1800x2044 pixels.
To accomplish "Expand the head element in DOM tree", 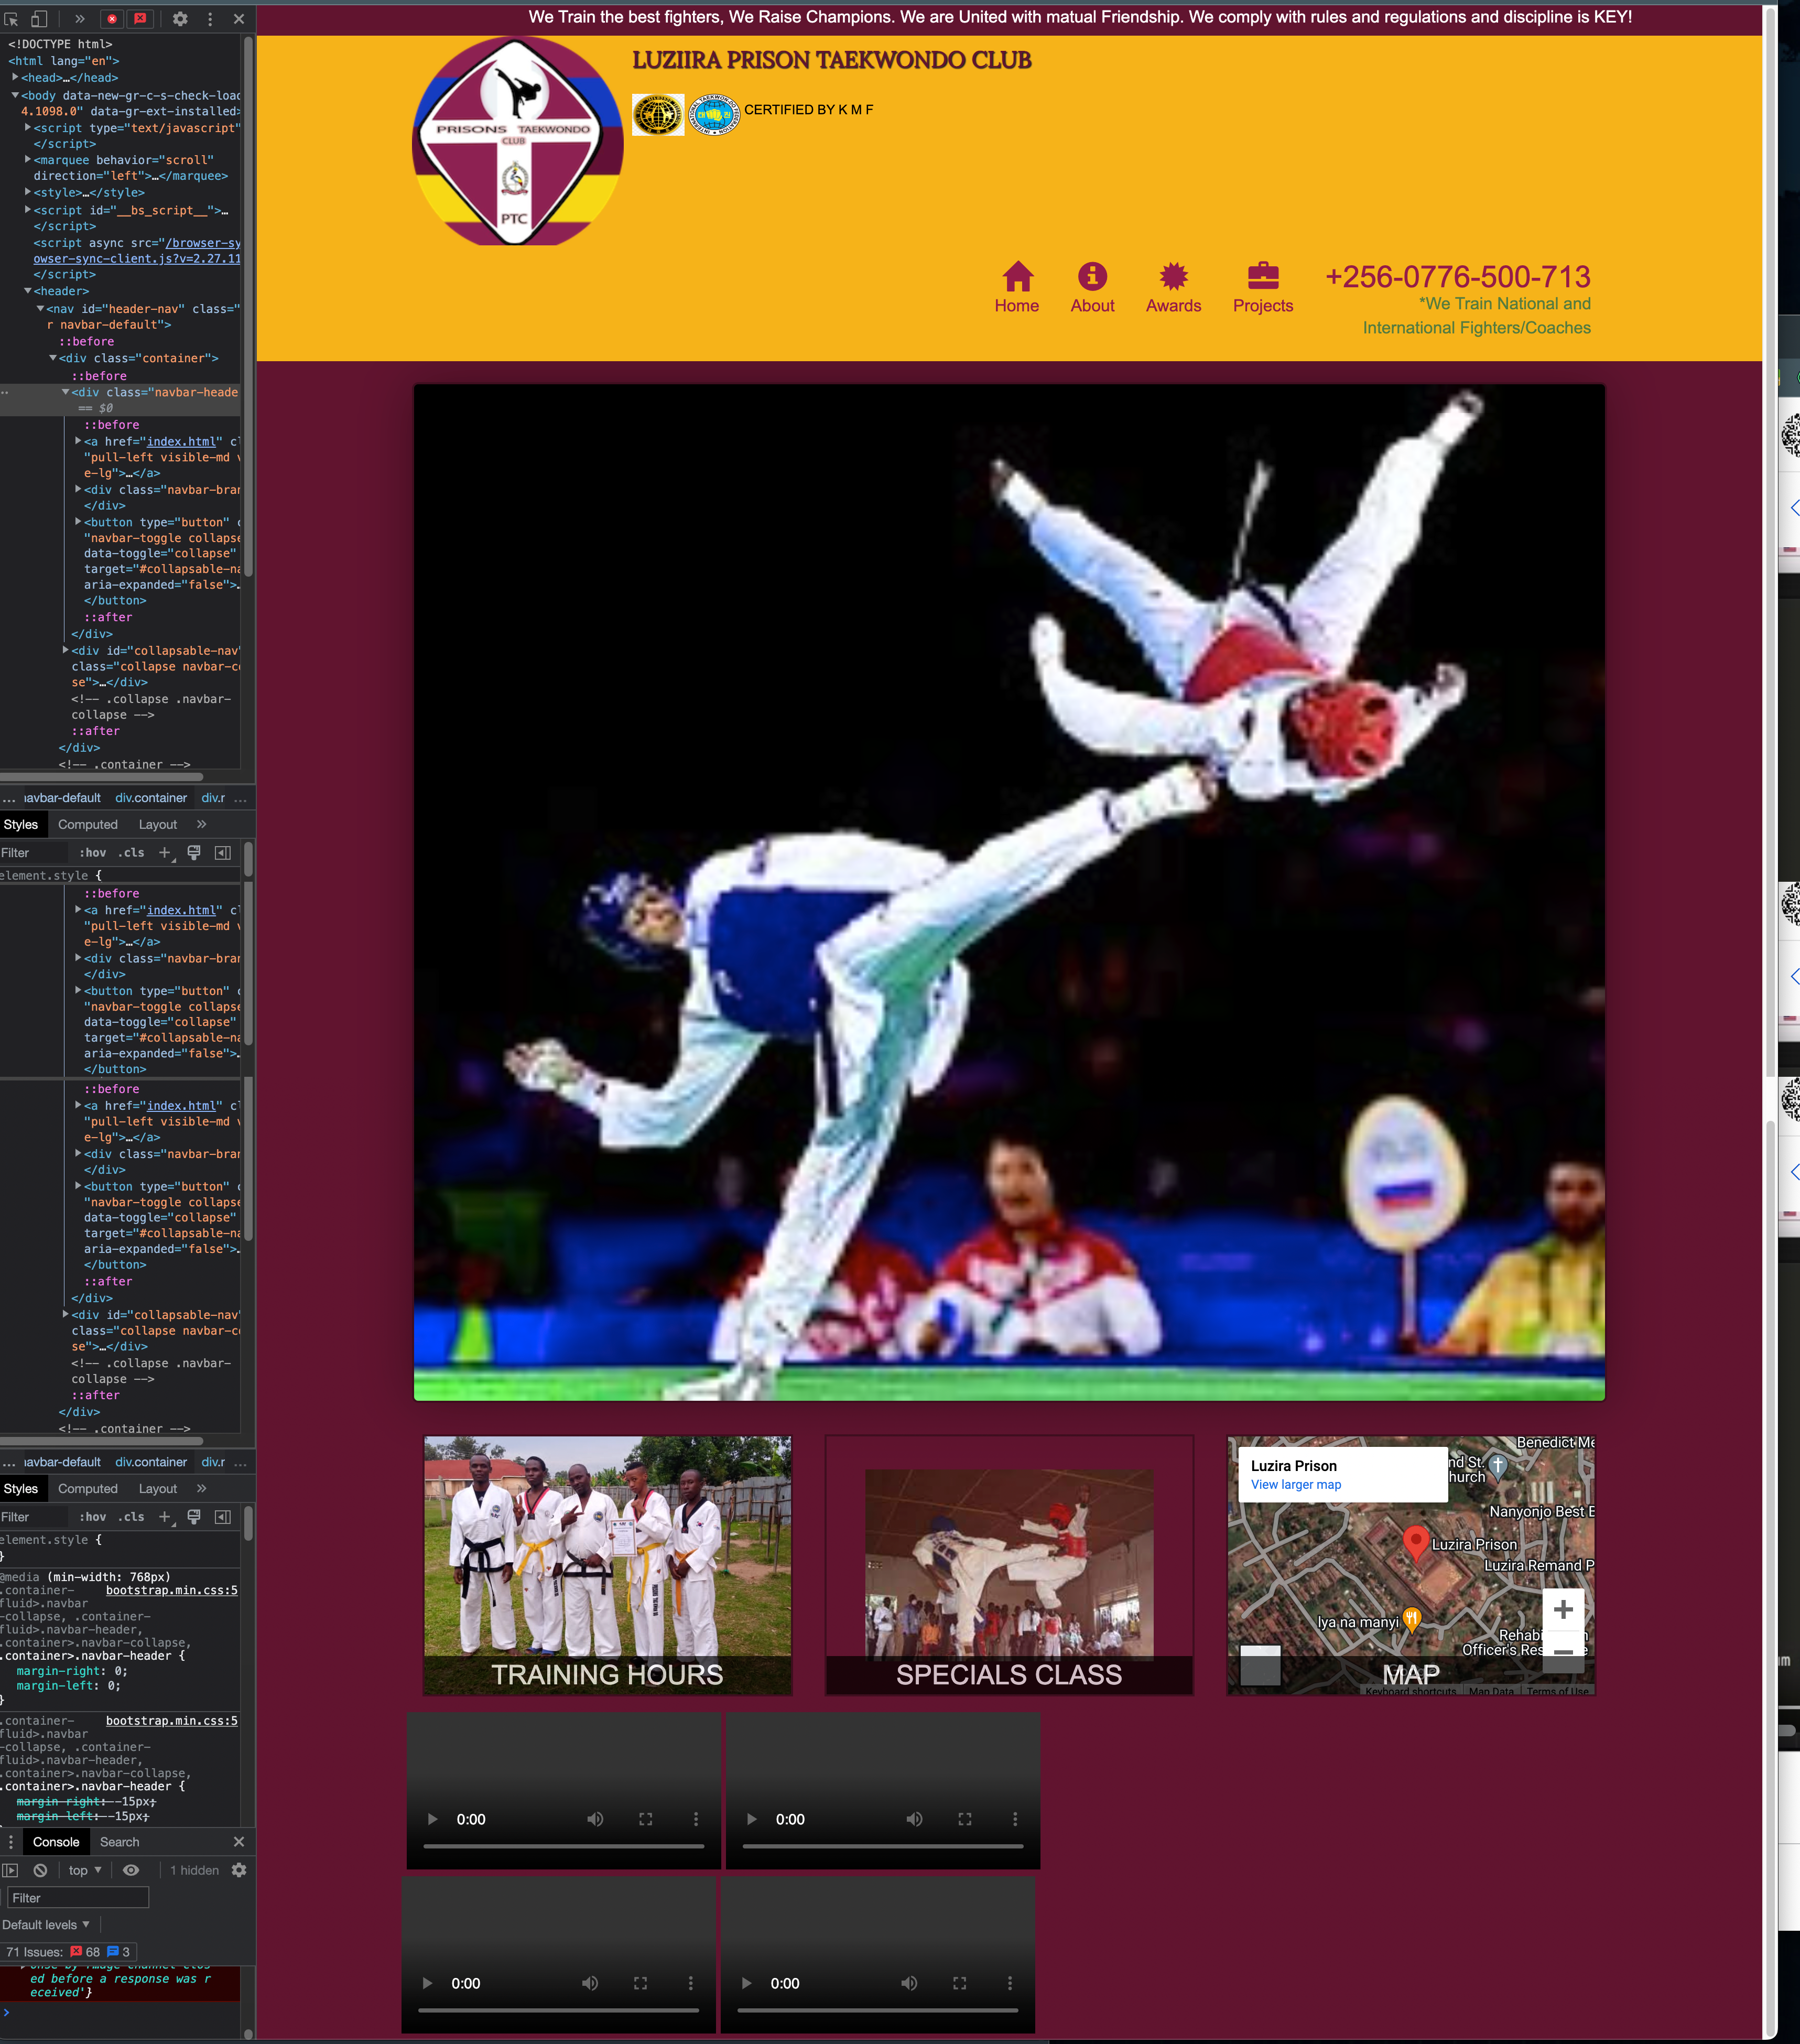I will (15, 78).
